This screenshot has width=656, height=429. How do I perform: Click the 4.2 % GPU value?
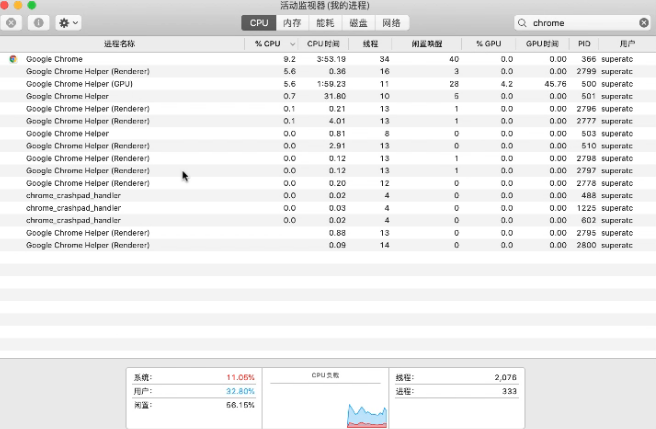507,84
